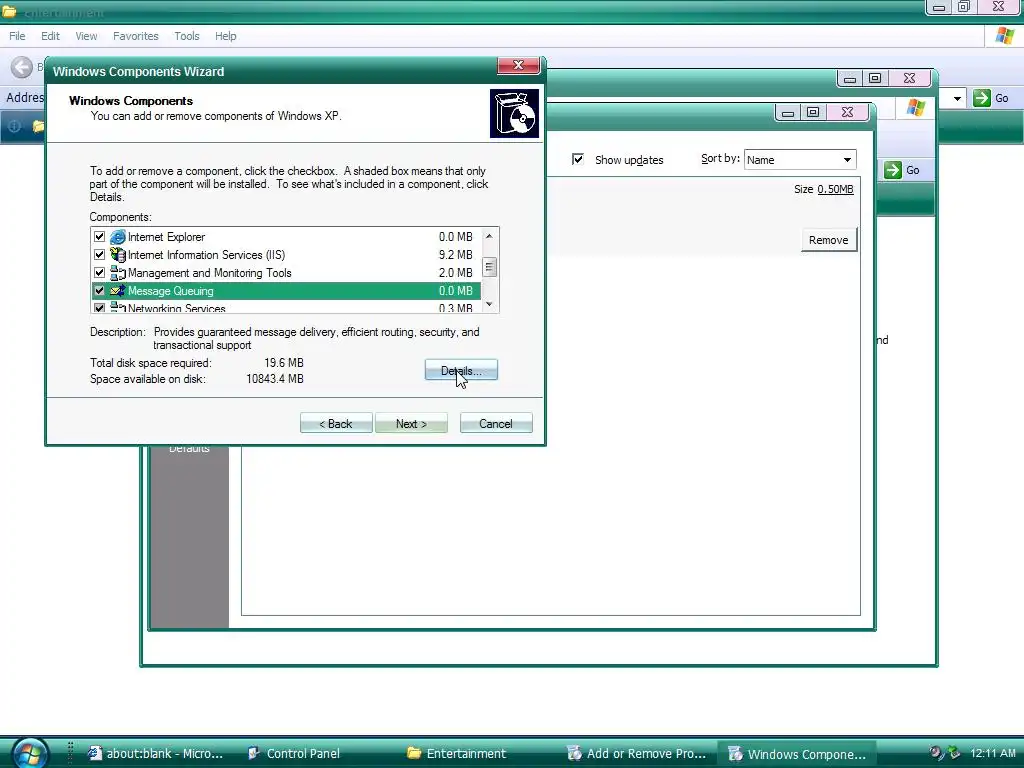Open the Tools menu
This screenshot has width=1024, height=768.
pyautogui.click(x=187, y=36)
